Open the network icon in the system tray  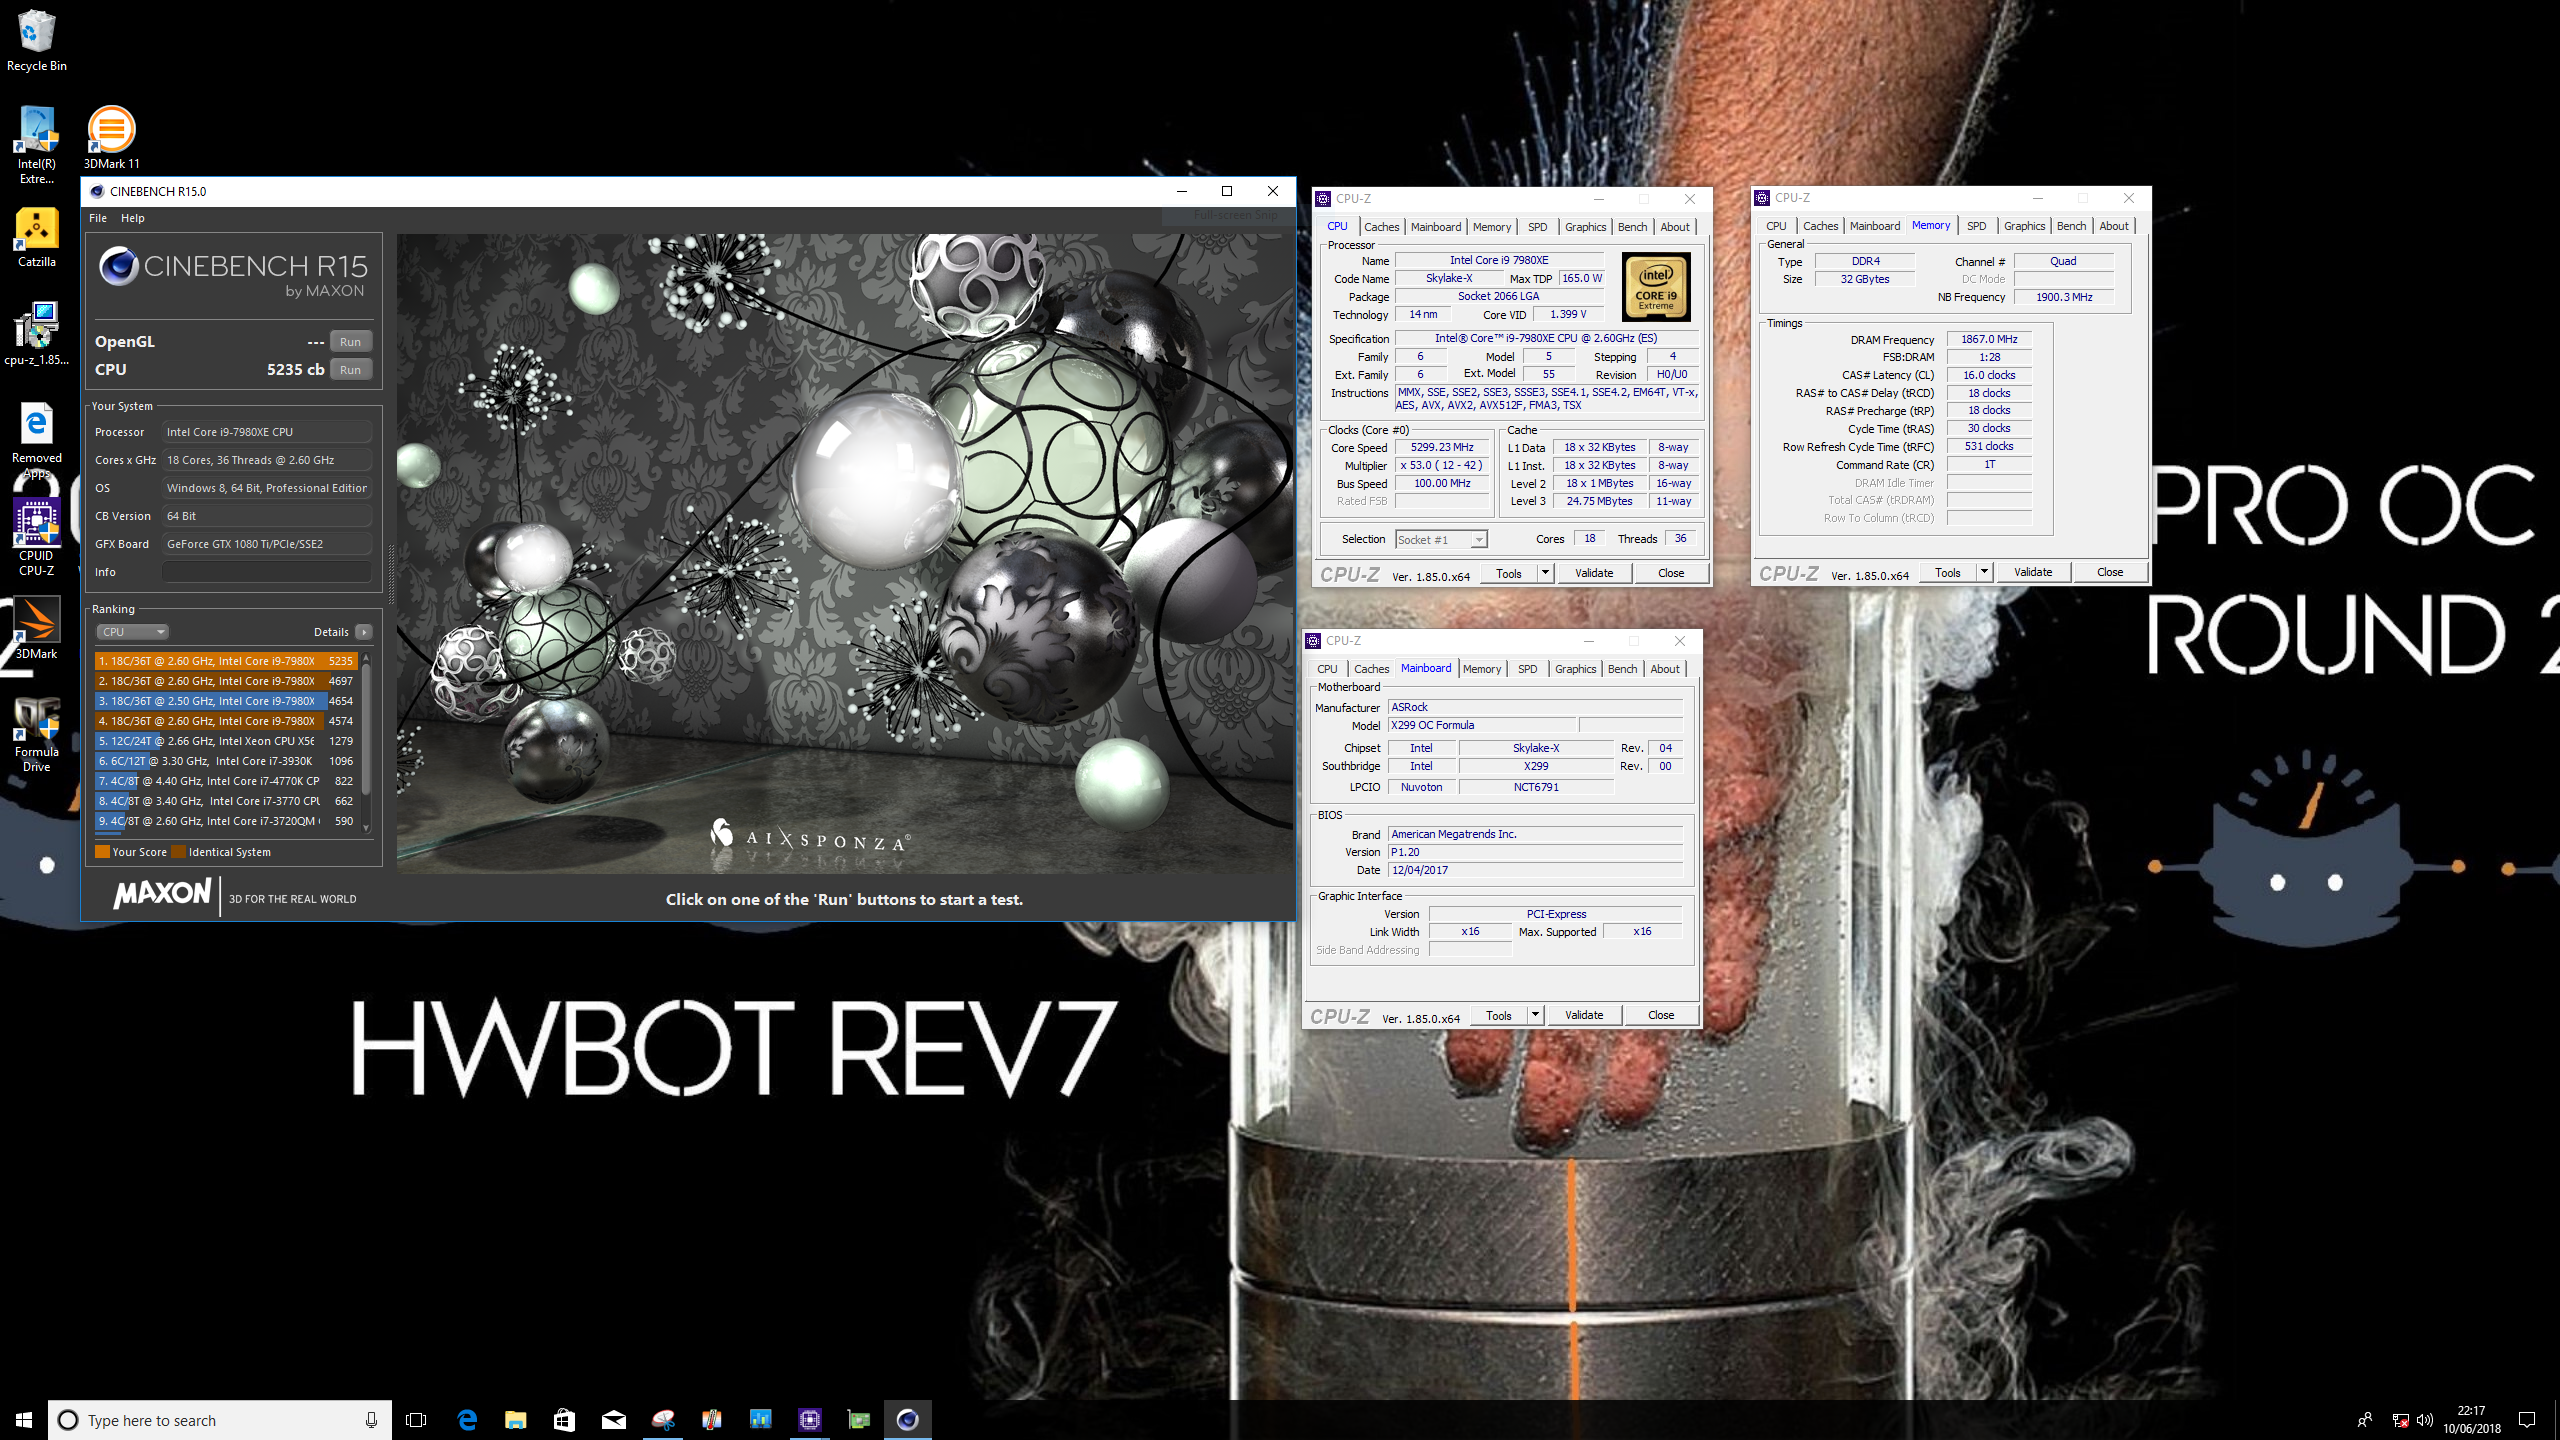(x=2400, y=1420)
